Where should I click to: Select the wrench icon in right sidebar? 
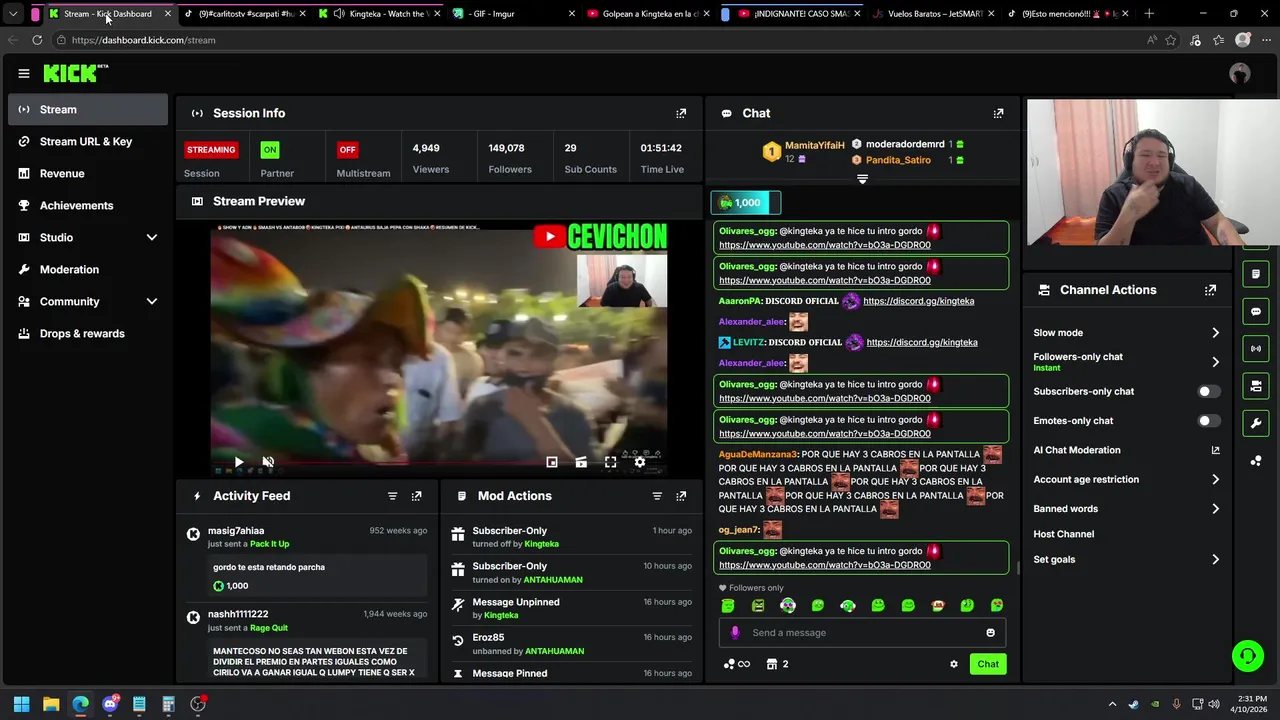(1256, 423)
